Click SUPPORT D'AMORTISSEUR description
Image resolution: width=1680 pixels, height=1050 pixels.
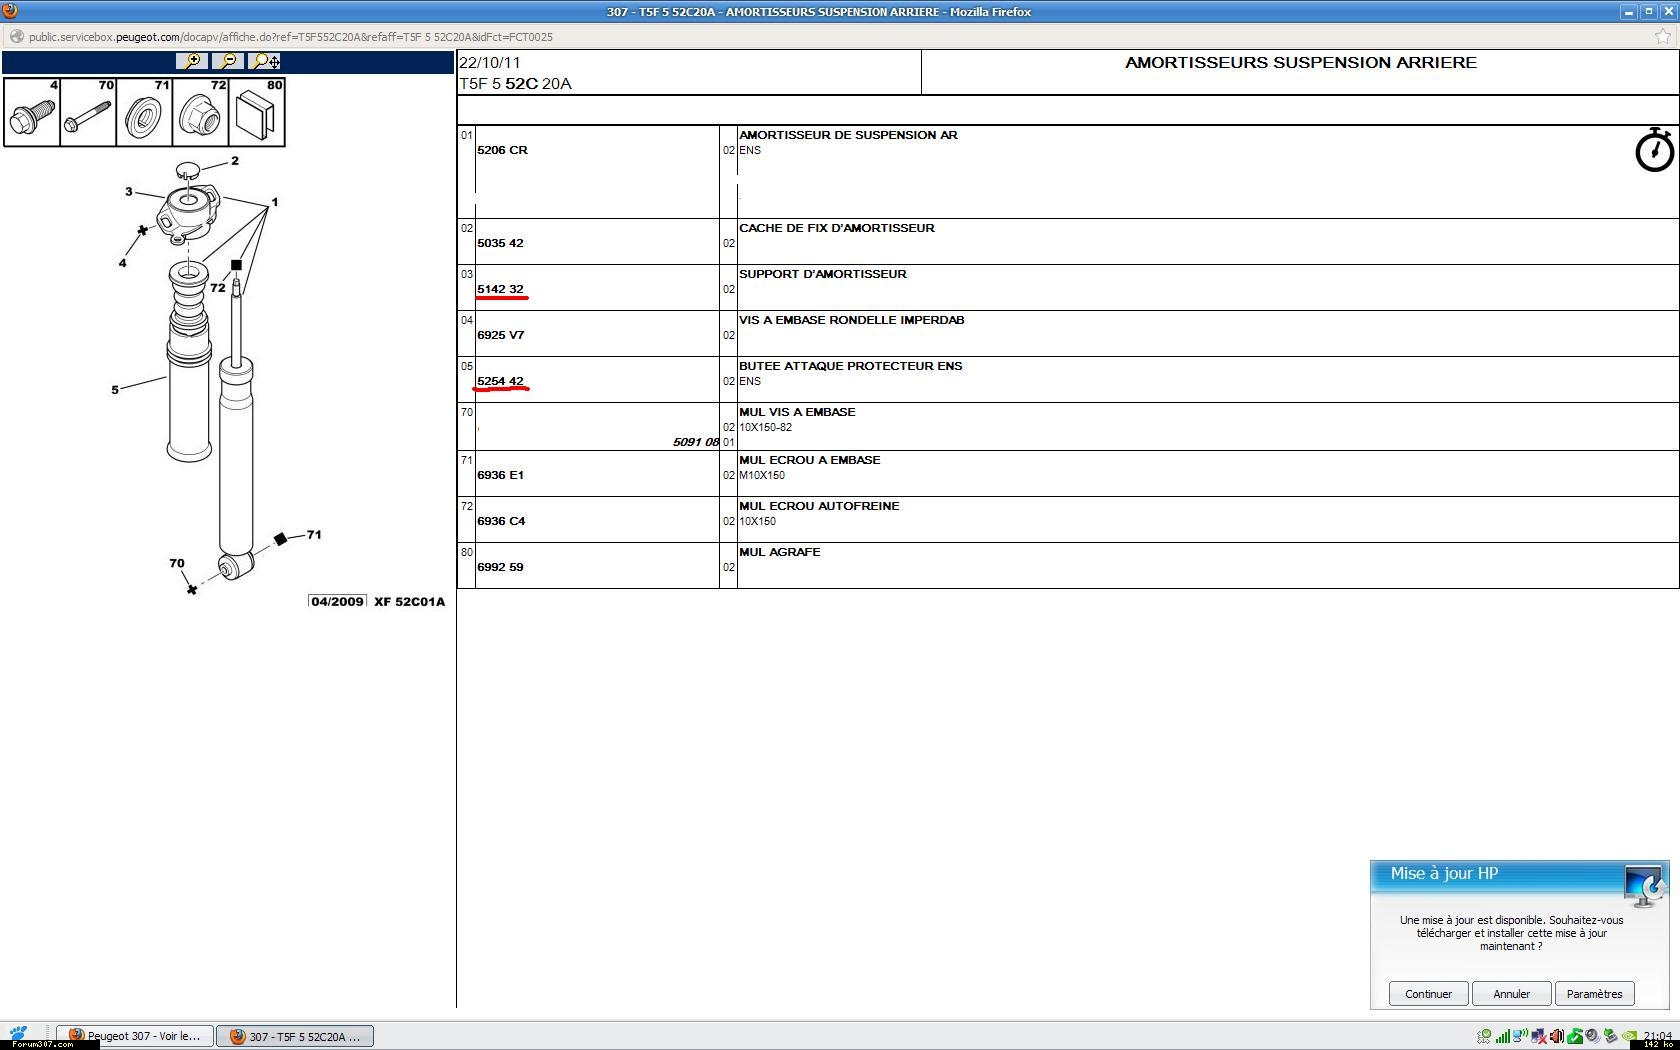823,274
